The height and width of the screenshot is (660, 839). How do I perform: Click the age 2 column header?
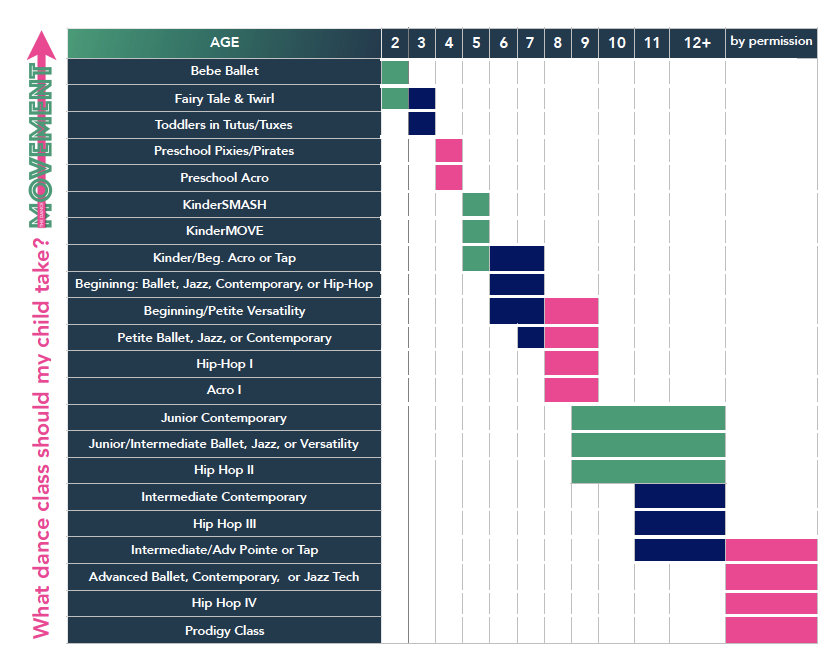click(395, 43)
